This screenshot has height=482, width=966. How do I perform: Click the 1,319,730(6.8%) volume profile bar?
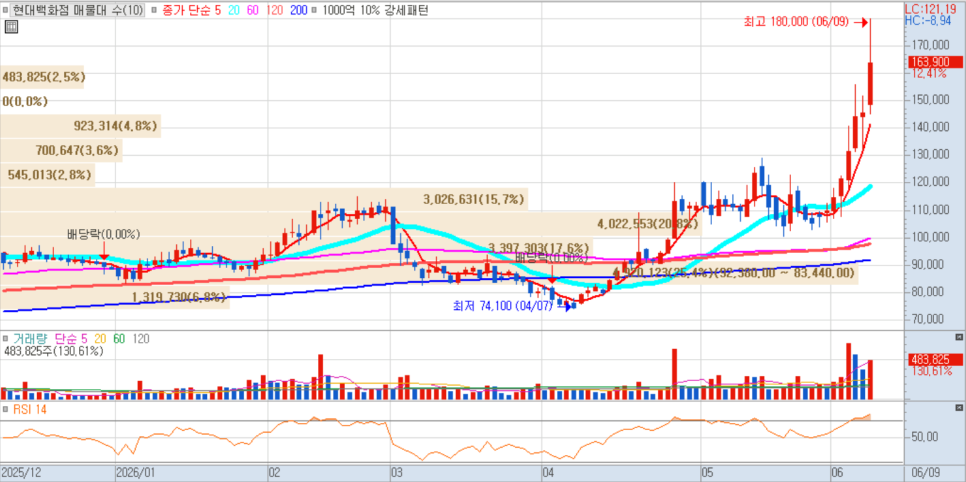tap(115, 297)
